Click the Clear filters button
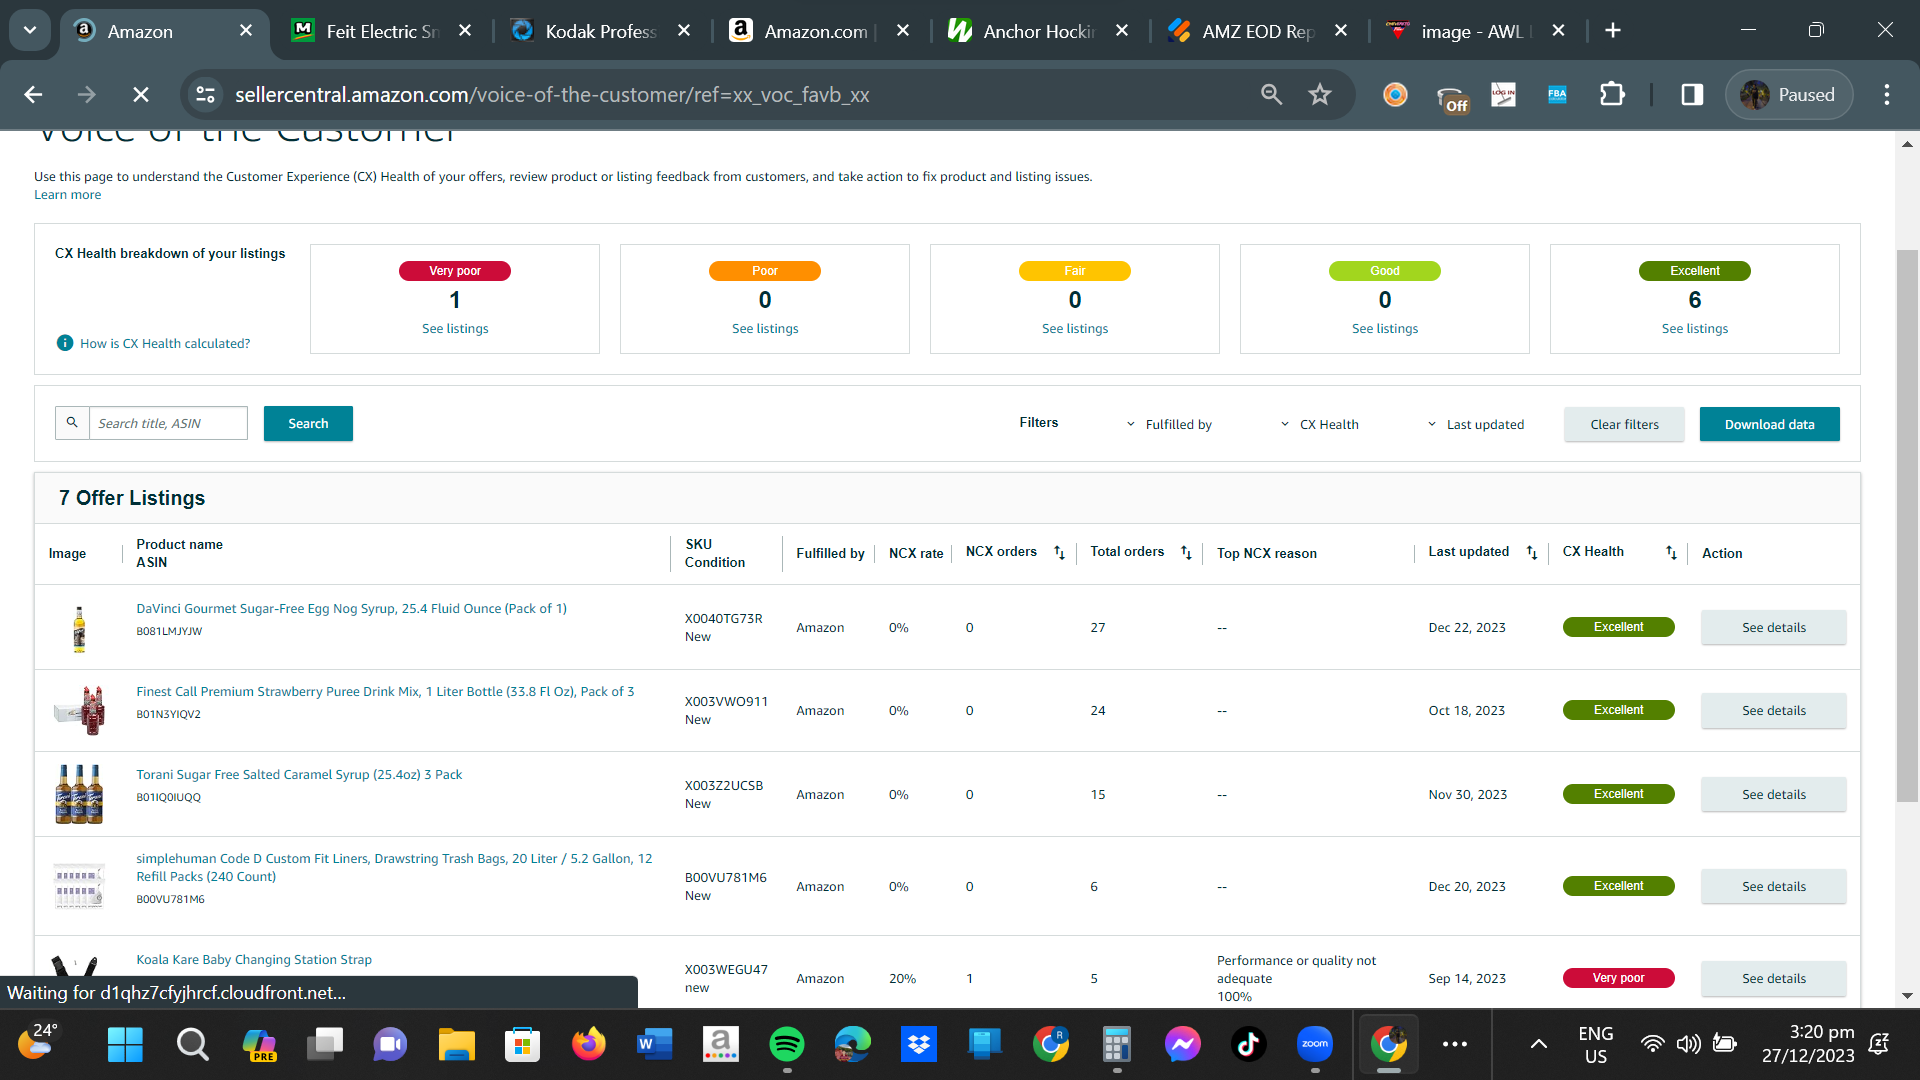This screenshot has height=1080, width=1920. click(x=1624, y=424)
